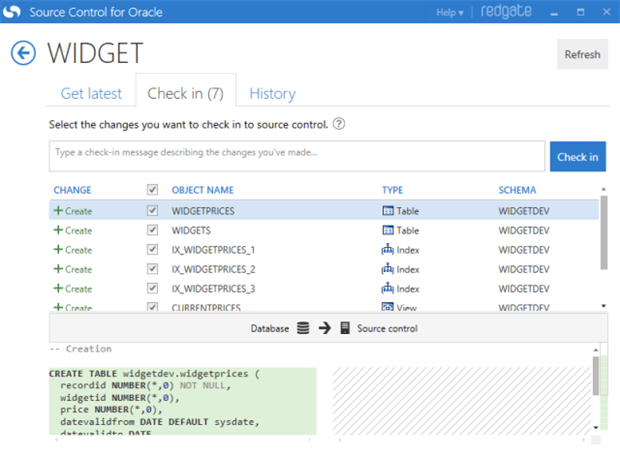Click the WIDGETDEV schema in WIDGETS row
The height and width of the screenshot is (456, 620).
(524, 230)
